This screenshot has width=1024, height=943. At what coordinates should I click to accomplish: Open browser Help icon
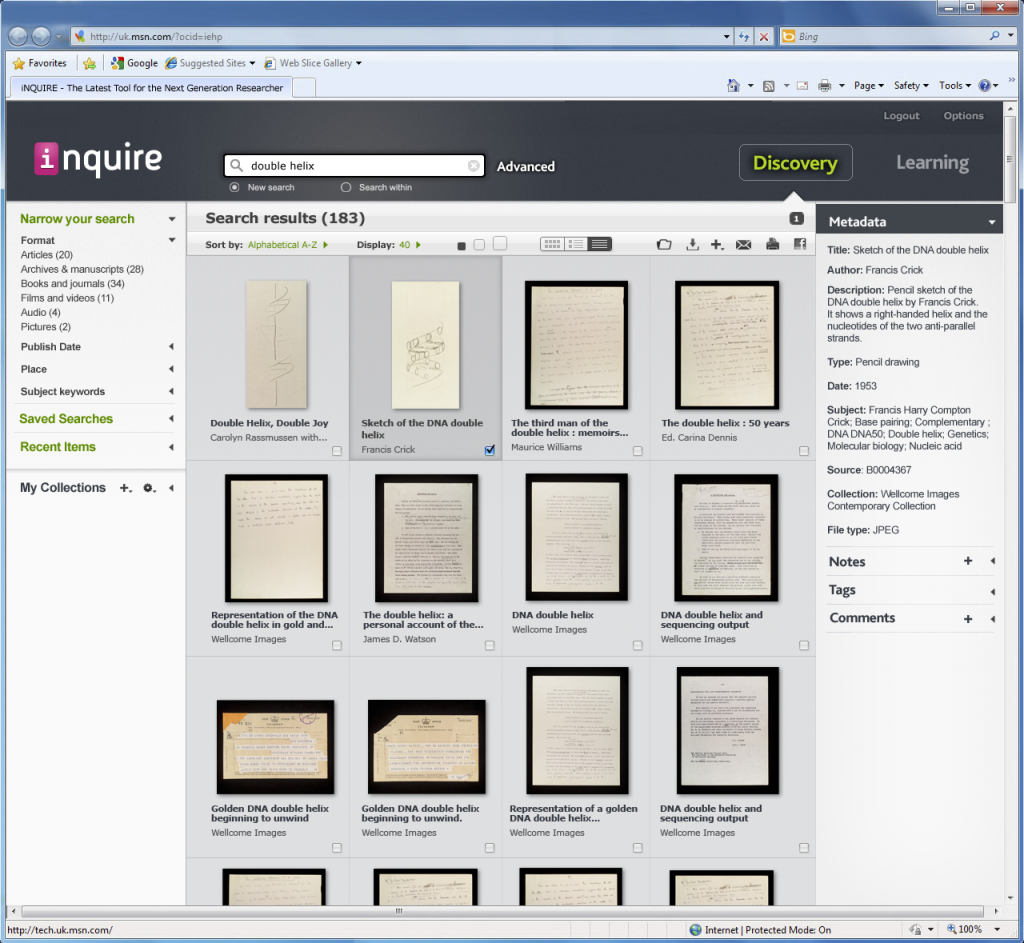pos(985,86)
